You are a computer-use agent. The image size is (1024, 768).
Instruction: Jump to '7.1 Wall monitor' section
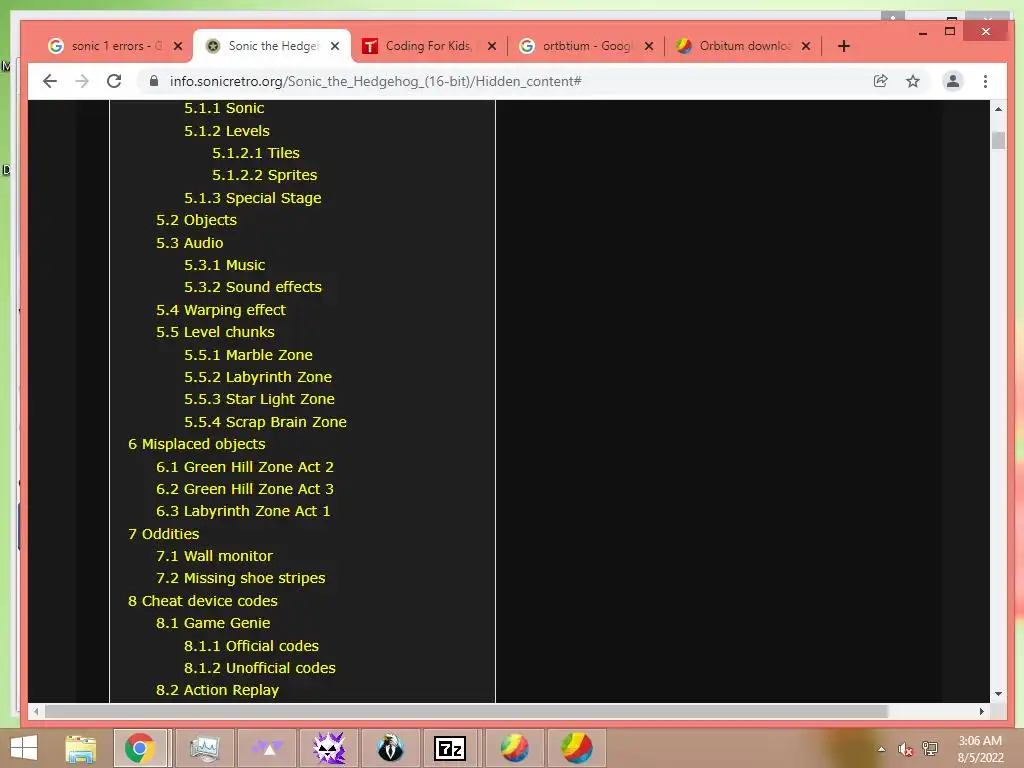[214, 556]
